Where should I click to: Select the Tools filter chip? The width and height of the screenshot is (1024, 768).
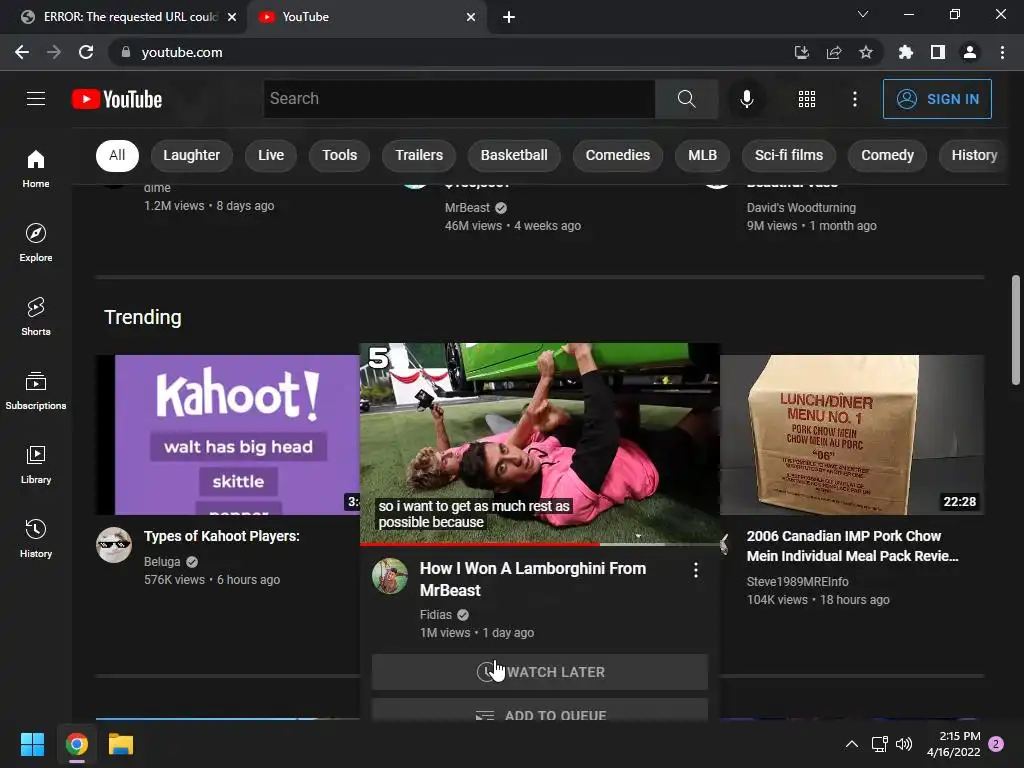340,155
